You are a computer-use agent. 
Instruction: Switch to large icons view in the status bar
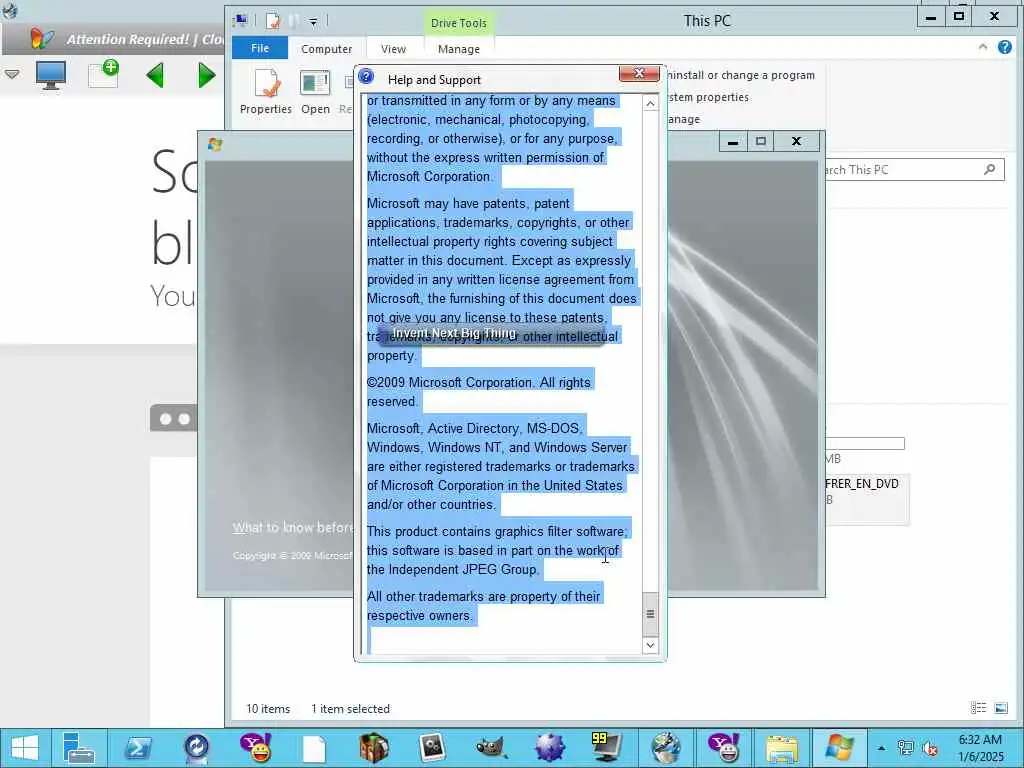coord(1000,708)
